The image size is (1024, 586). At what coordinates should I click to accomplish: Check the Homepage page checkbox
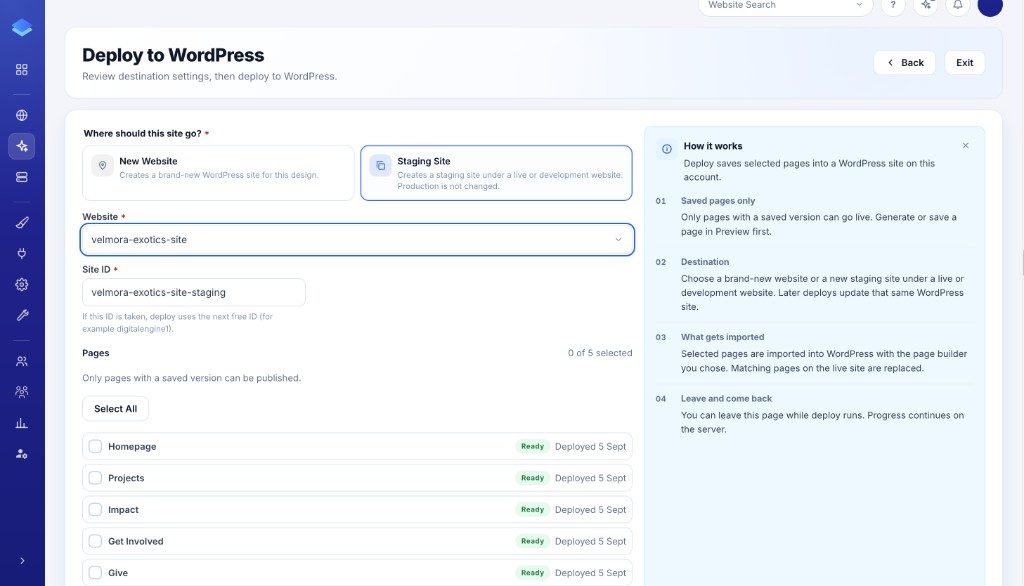(95, 446)
